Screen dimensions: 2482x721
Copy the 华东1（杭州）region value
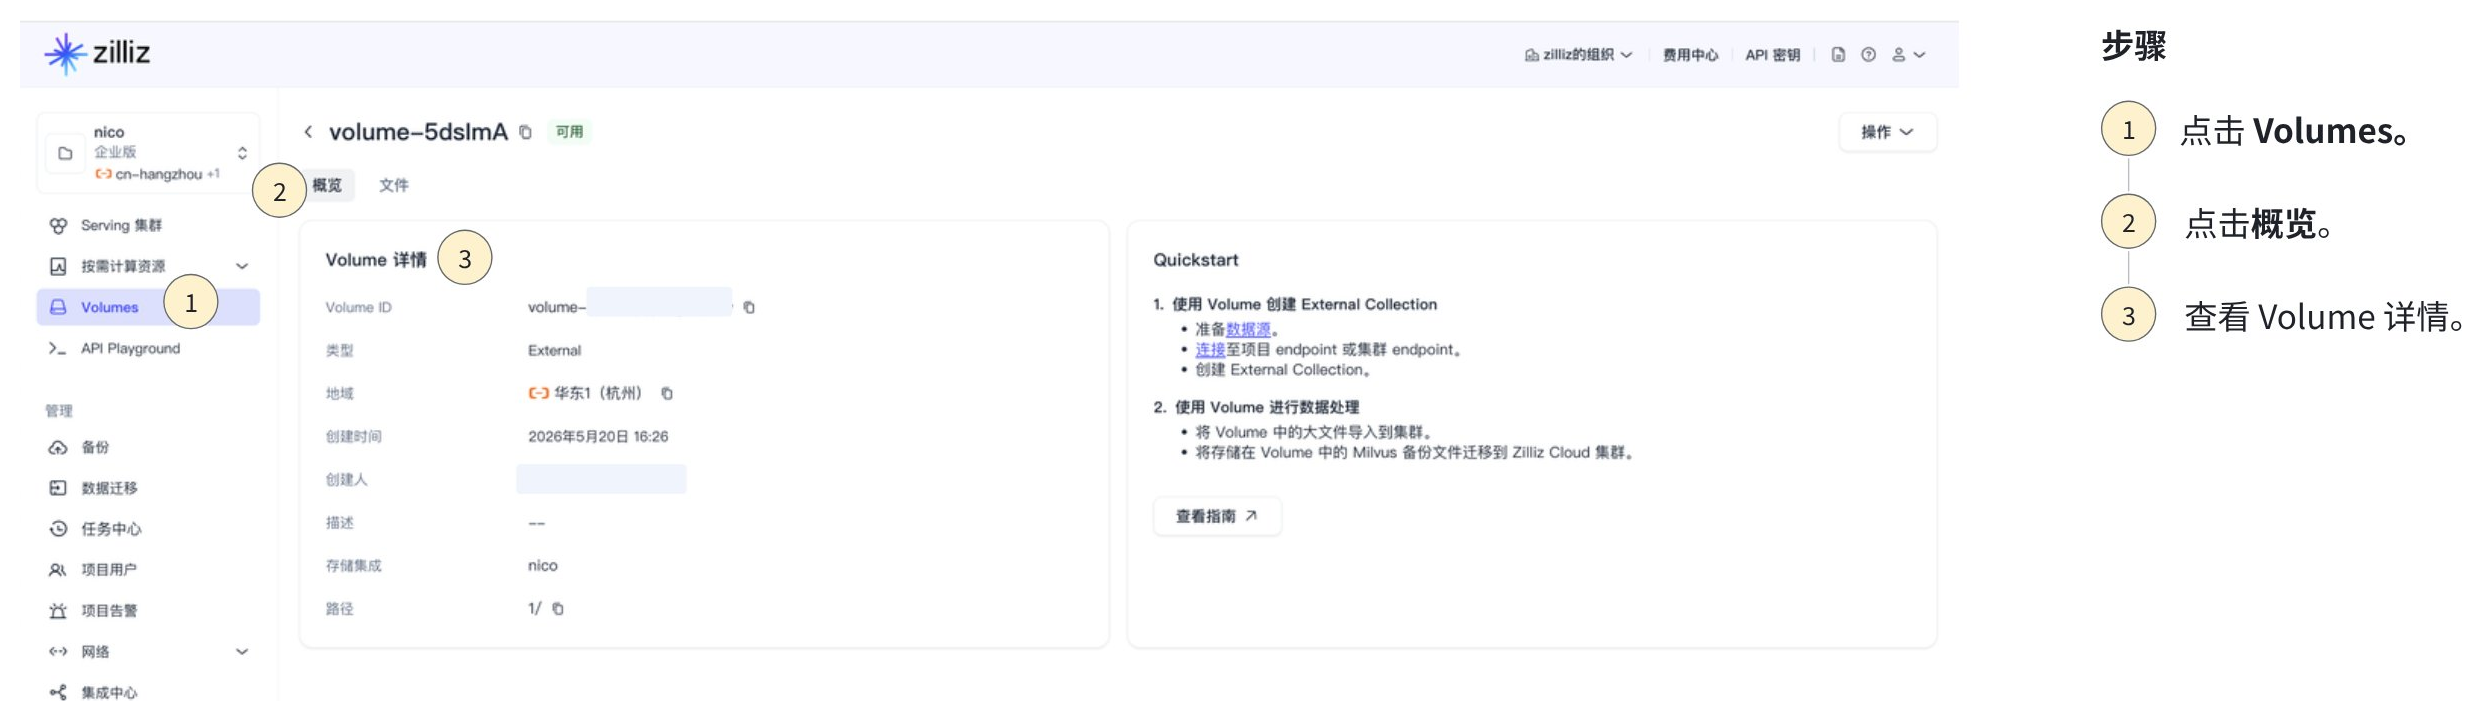pyautogui.click(x=667, y=393)
